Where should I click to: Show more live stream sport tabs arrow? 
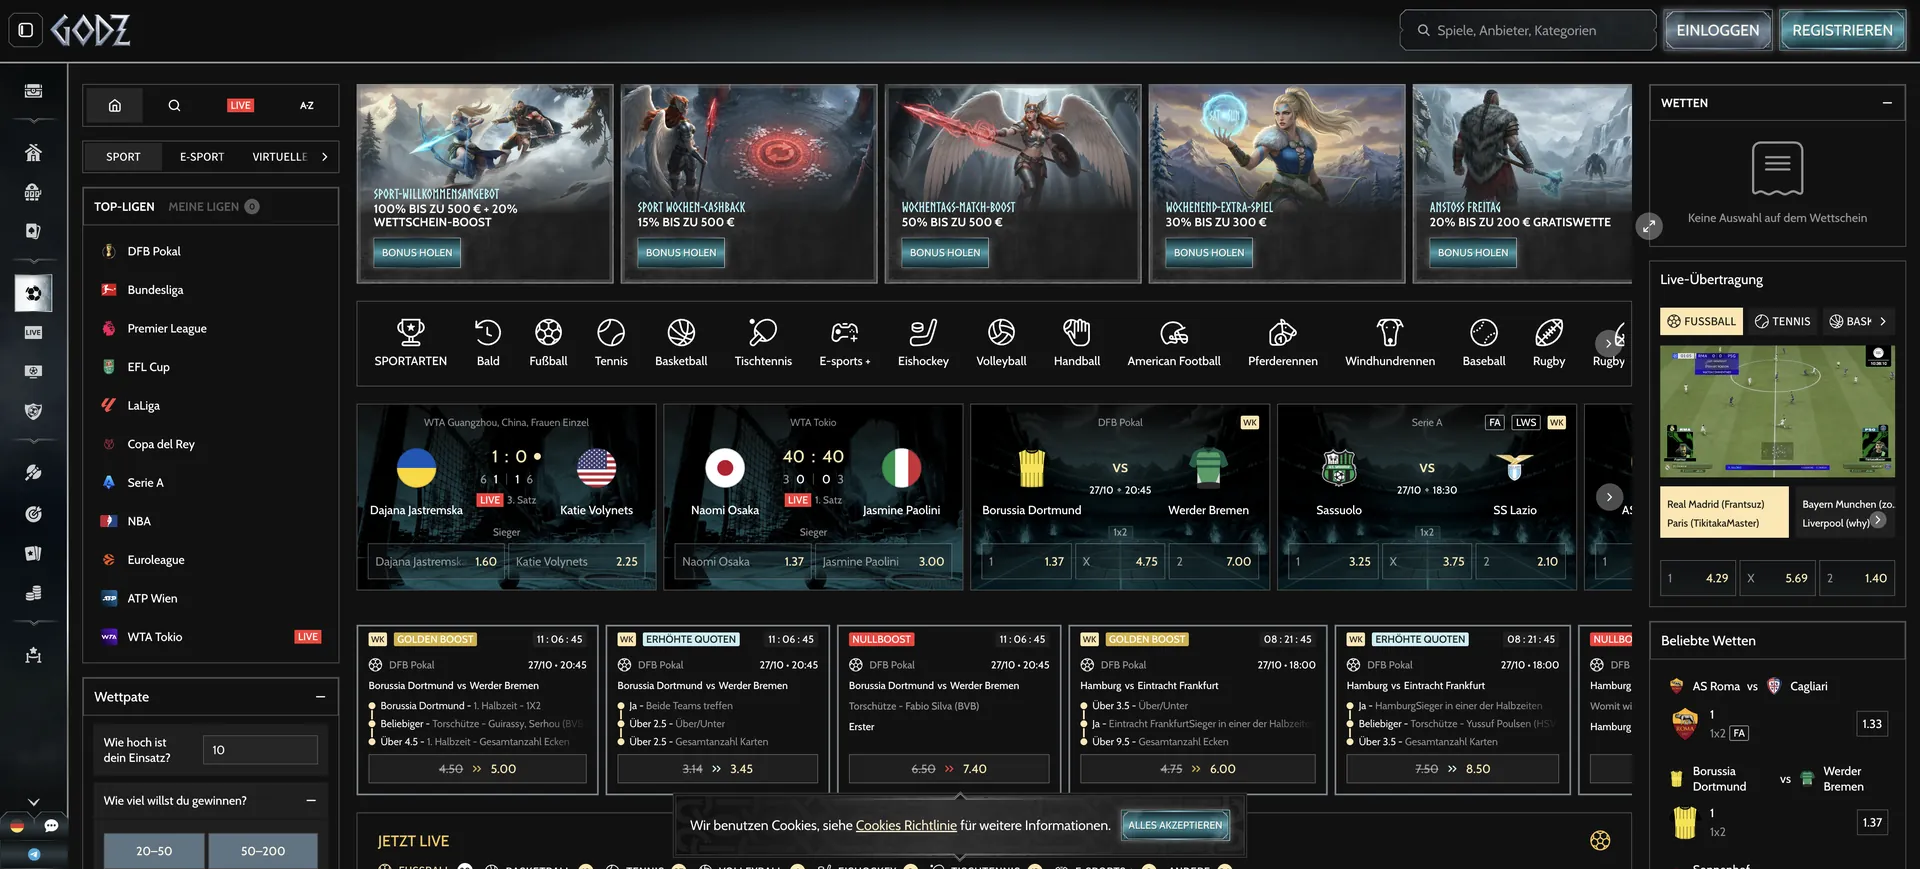(1883, 321)
